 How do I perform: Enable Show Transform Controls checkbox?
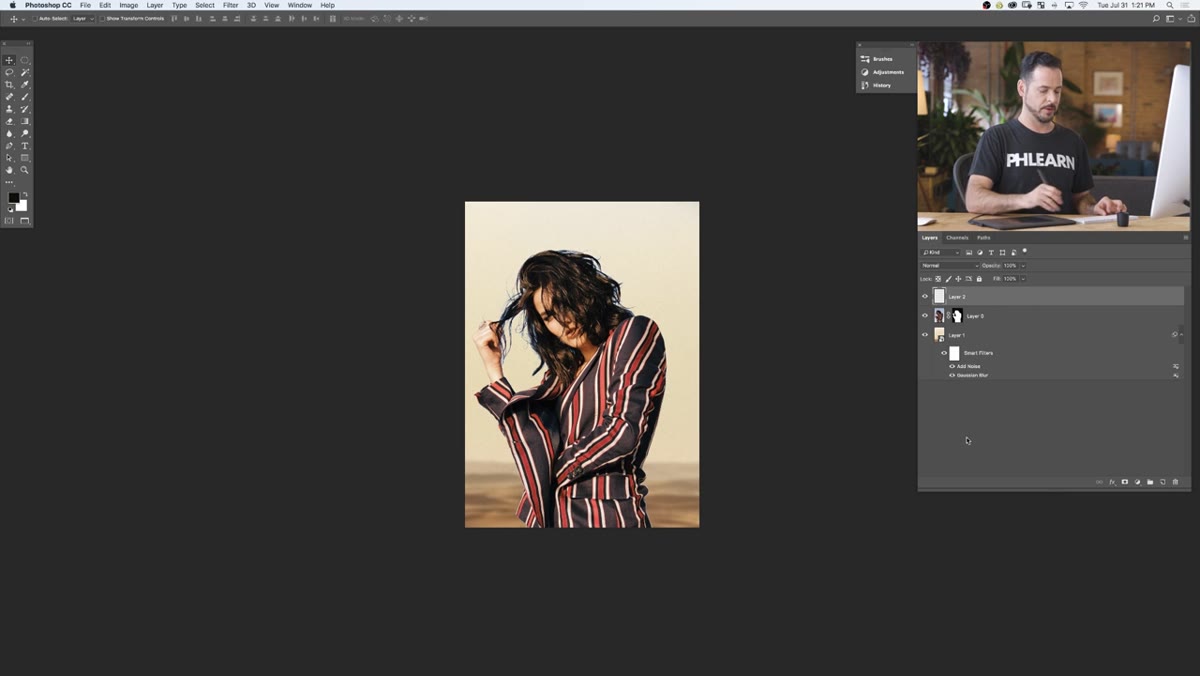102,19
